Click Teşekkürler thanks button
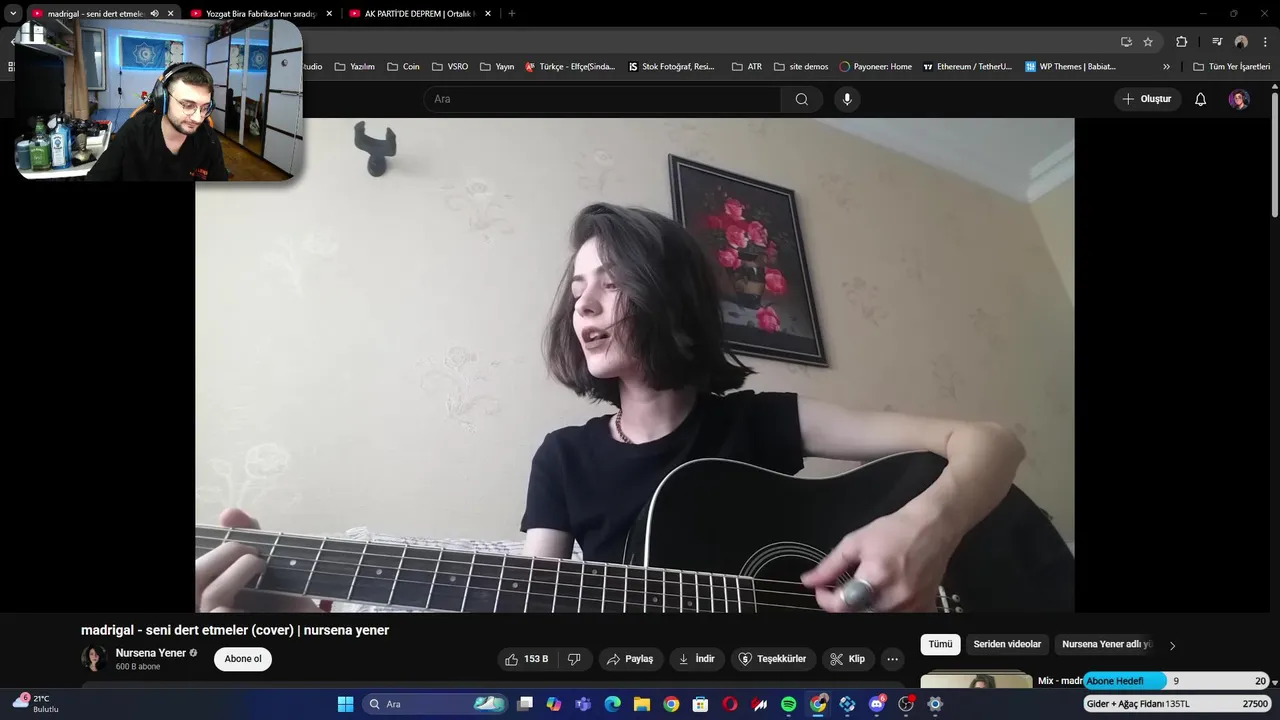This screenshot has width=1280, height=720. [x=772, y=659]
